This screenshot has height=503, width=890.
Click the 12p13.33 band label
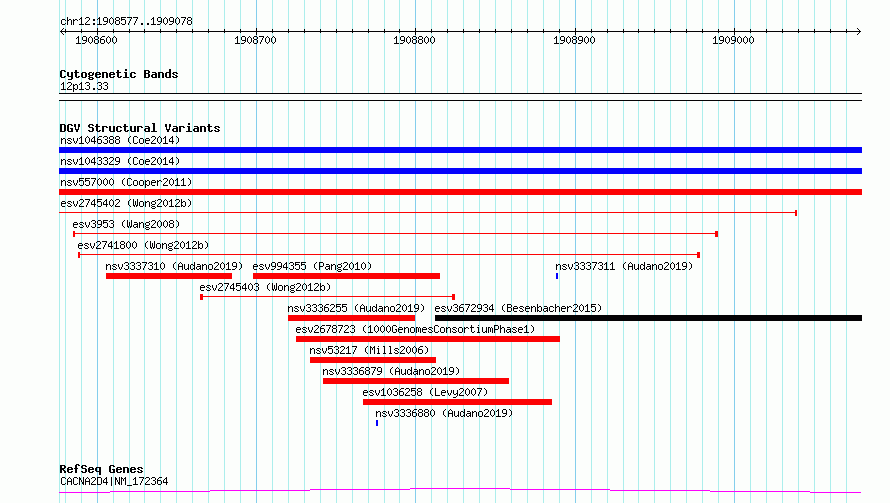tap(84, 86)
